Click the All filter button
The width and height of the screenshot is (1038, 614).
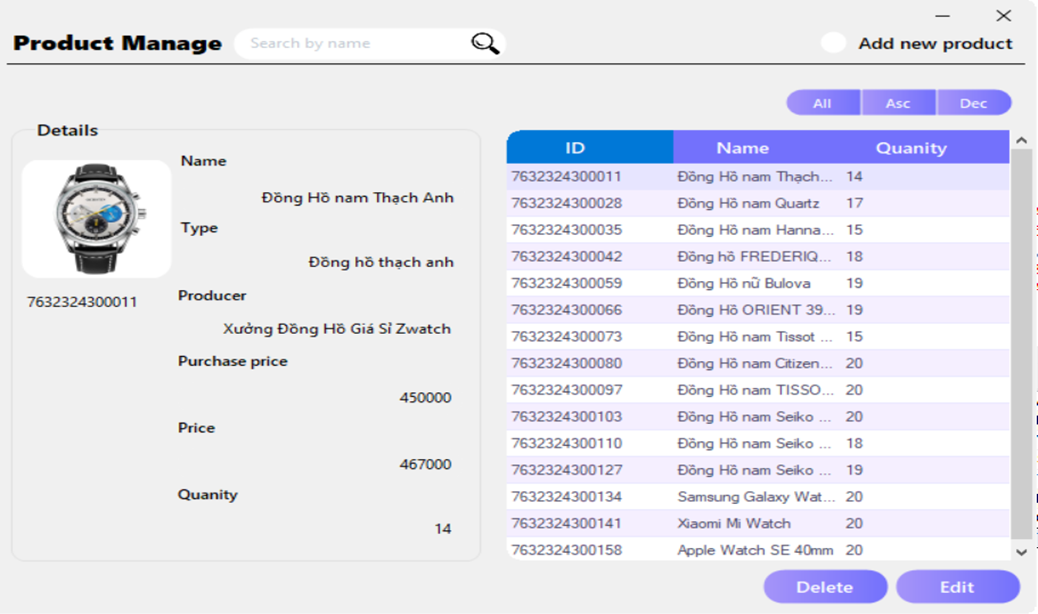coord(822,102)
